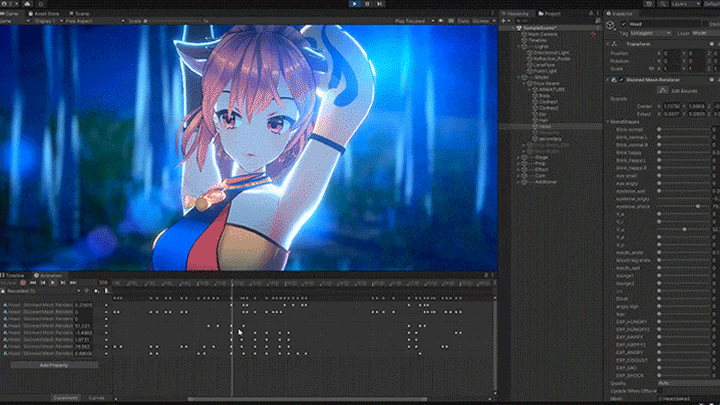Toggle filter by selection icon in Animation window
The image size is (720, 405).
click(87, 291)
